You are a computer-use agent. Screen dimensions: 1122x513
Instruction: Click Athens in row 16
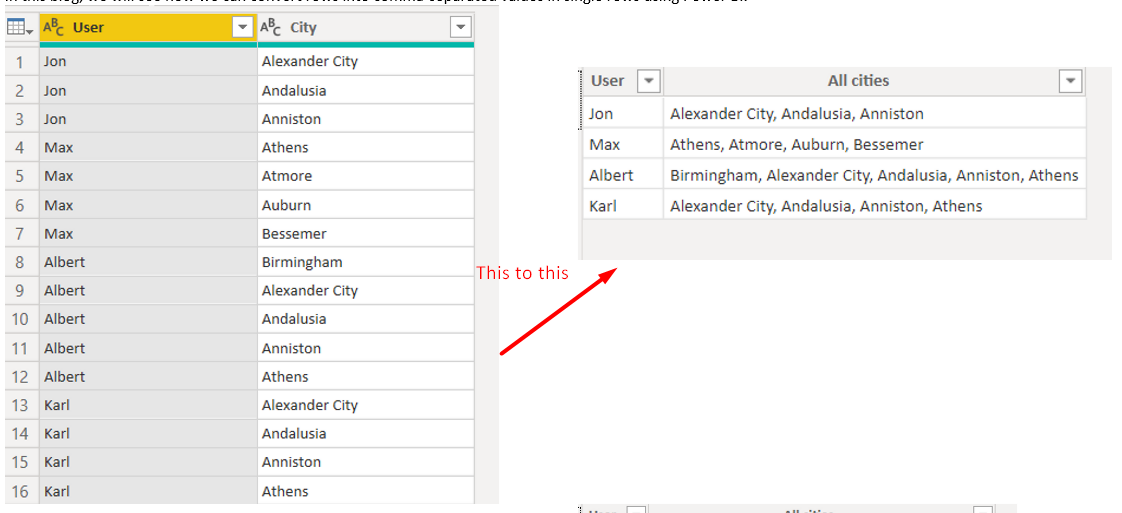click(366, 491)
